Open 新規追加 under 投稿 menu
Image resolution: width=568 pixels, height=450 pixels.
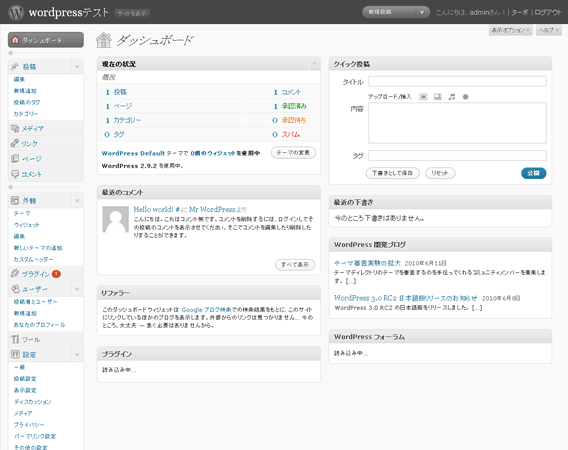click(x=25, y=91)
